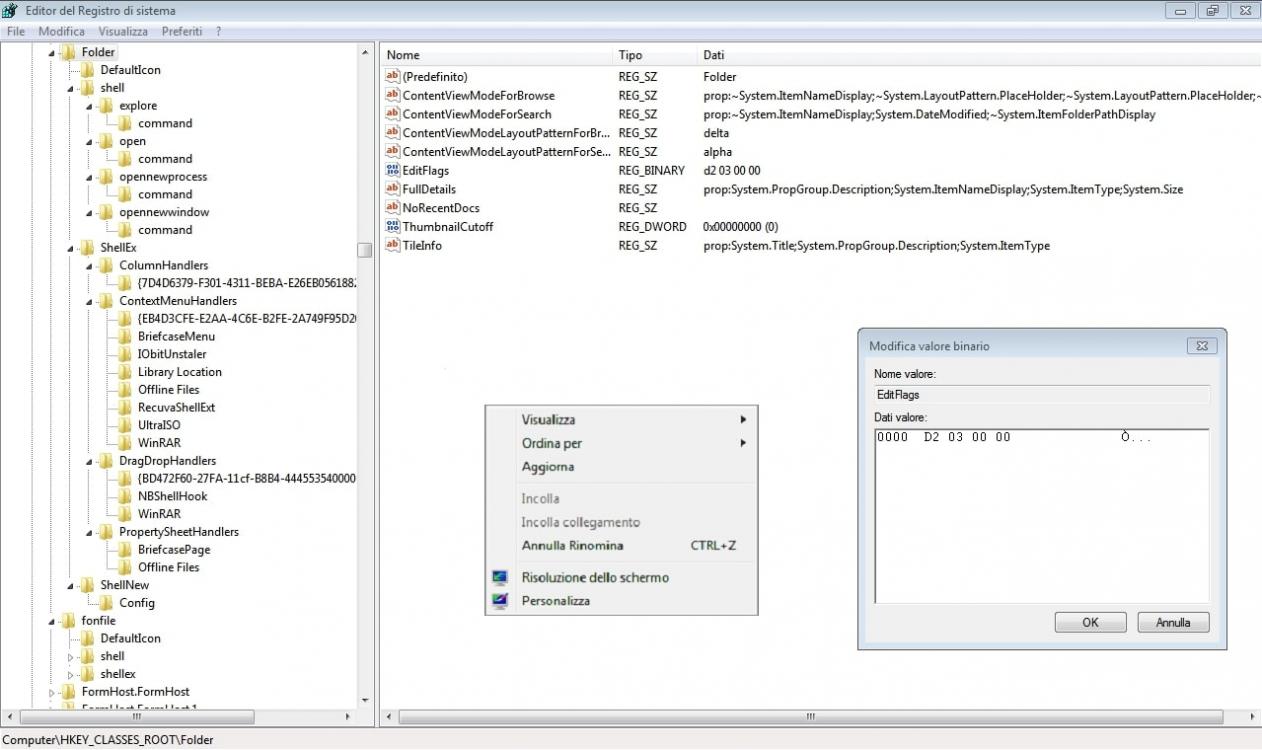1262x750 pixels.
Task: Click the ThumbnailCutoff DWORD value icon
Action: (x=392, y=227)
